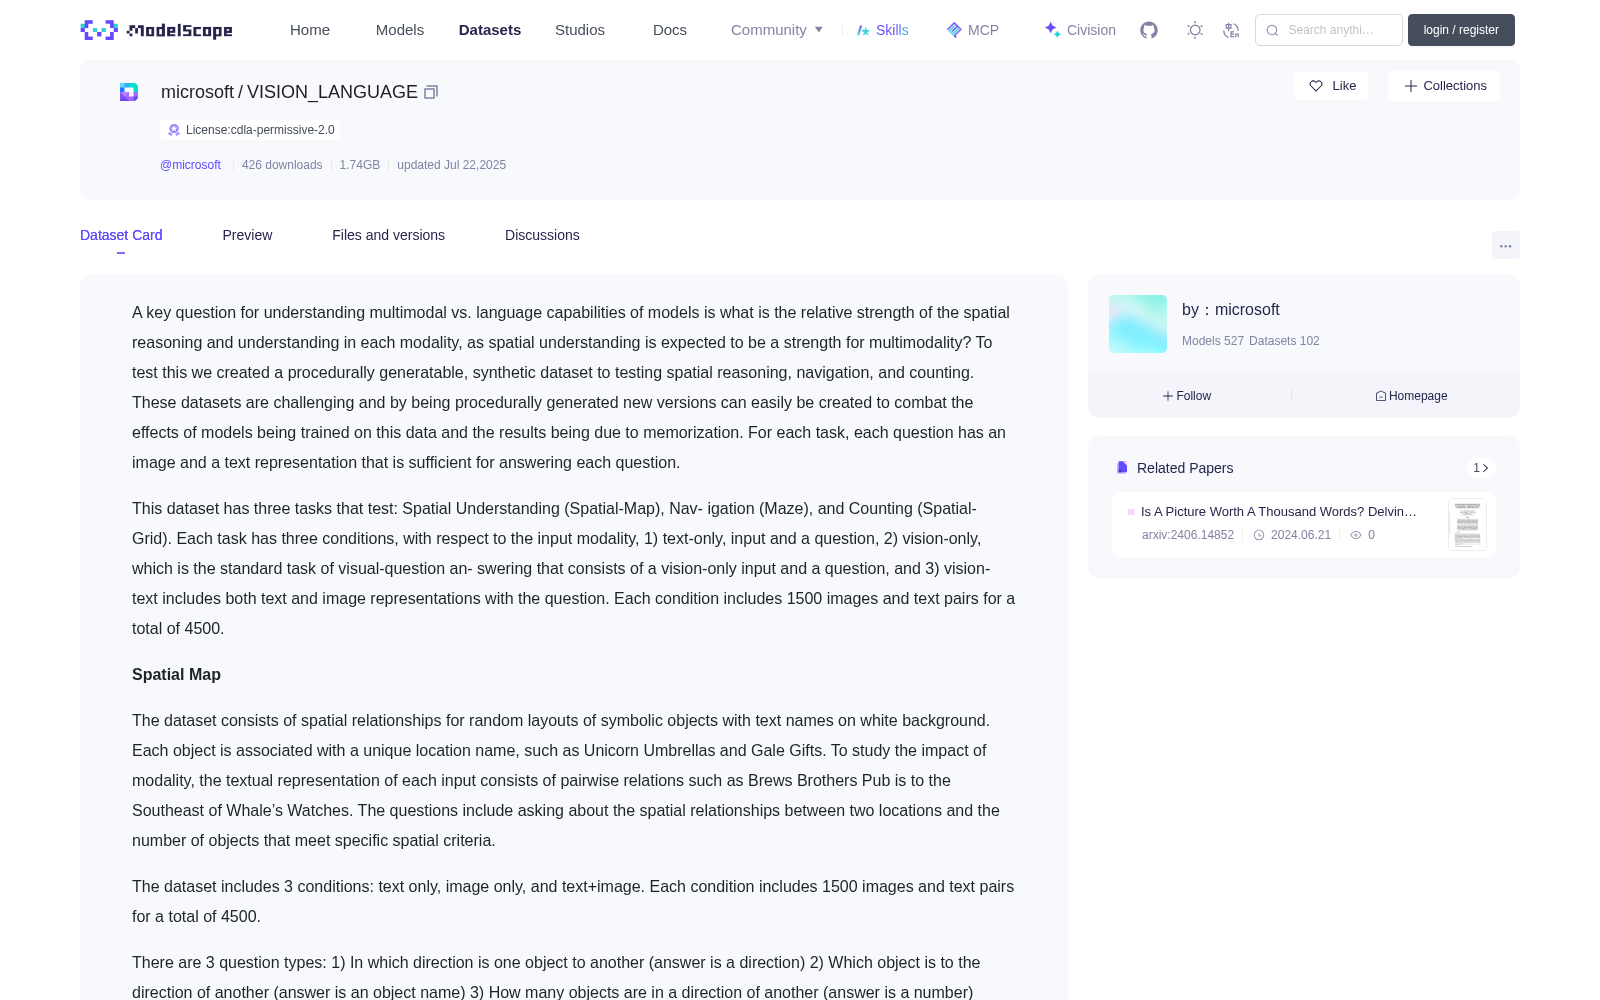Click the Homepage house icon
Viewport: 1600px width, 1000px height.
click(1381, 396)
